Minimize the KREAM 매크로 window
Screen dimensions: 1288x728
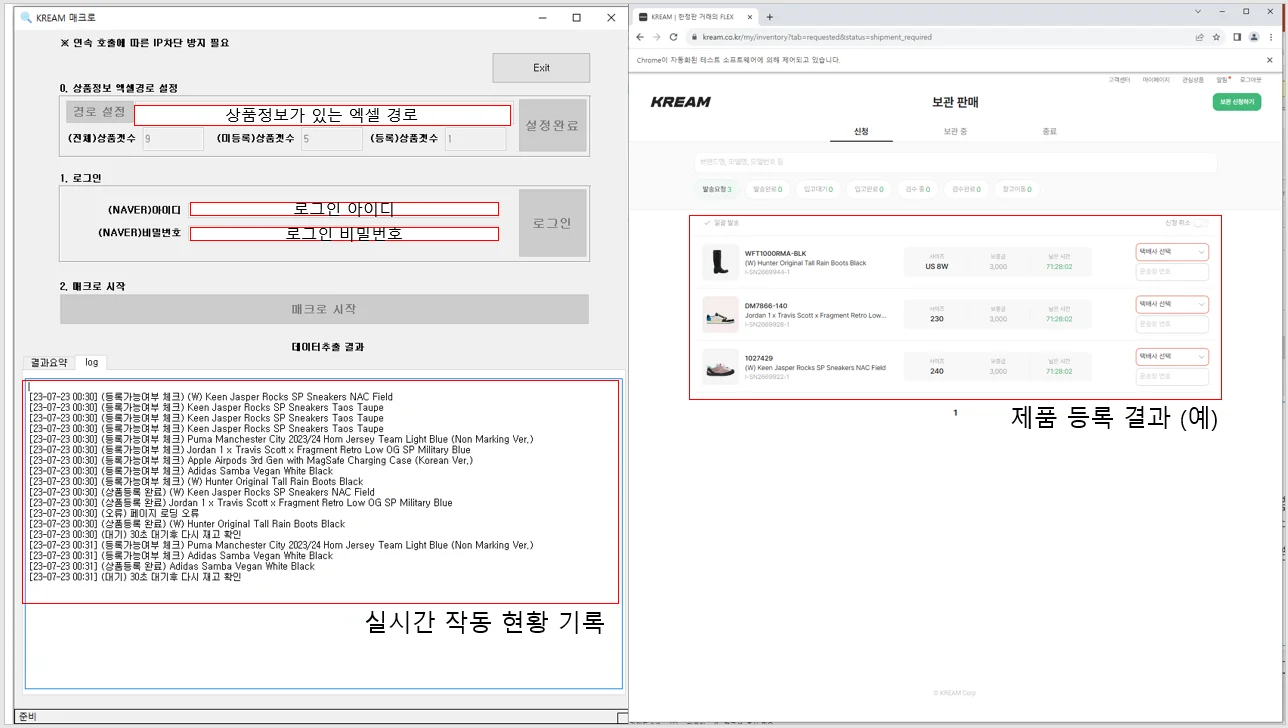[542, 18]
